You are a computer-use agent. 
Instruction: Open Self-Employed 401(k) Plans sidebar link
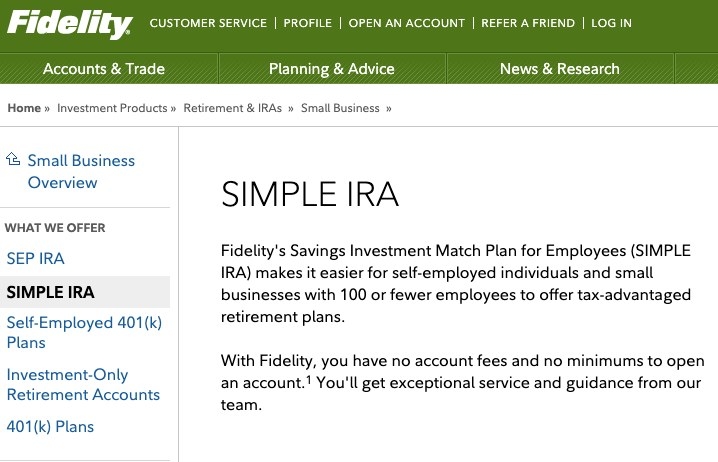coord(84,332)
